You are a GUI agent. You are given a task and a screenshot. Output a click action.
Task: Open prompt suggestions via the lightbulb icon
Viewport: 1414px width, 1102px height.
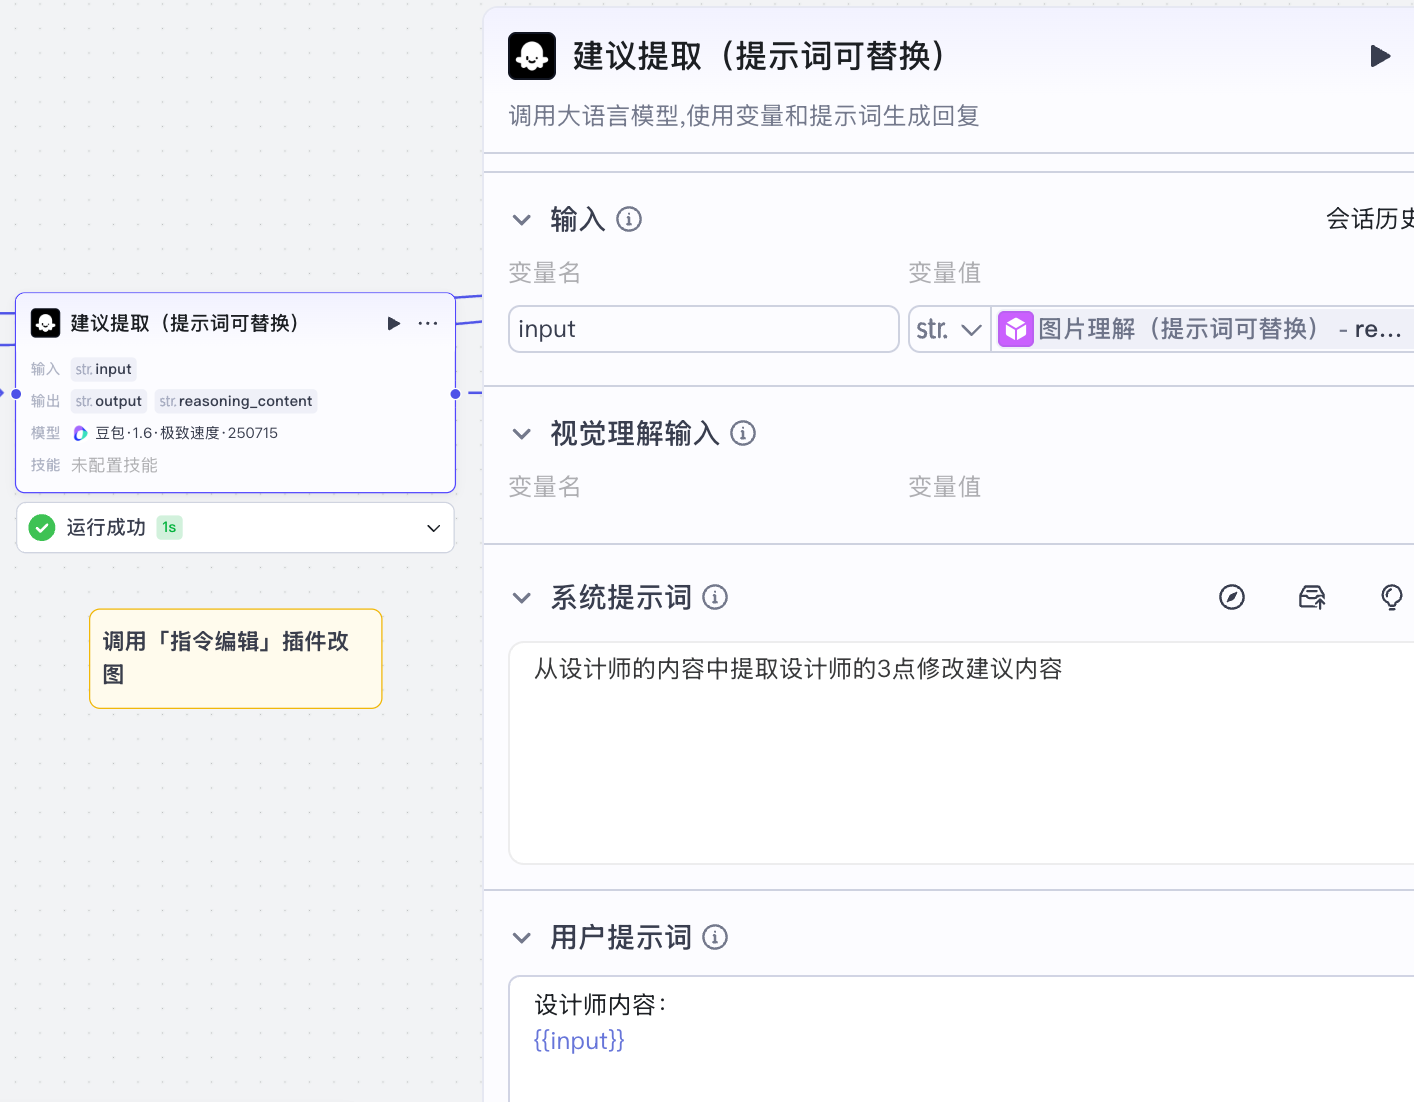(1392, 597)
